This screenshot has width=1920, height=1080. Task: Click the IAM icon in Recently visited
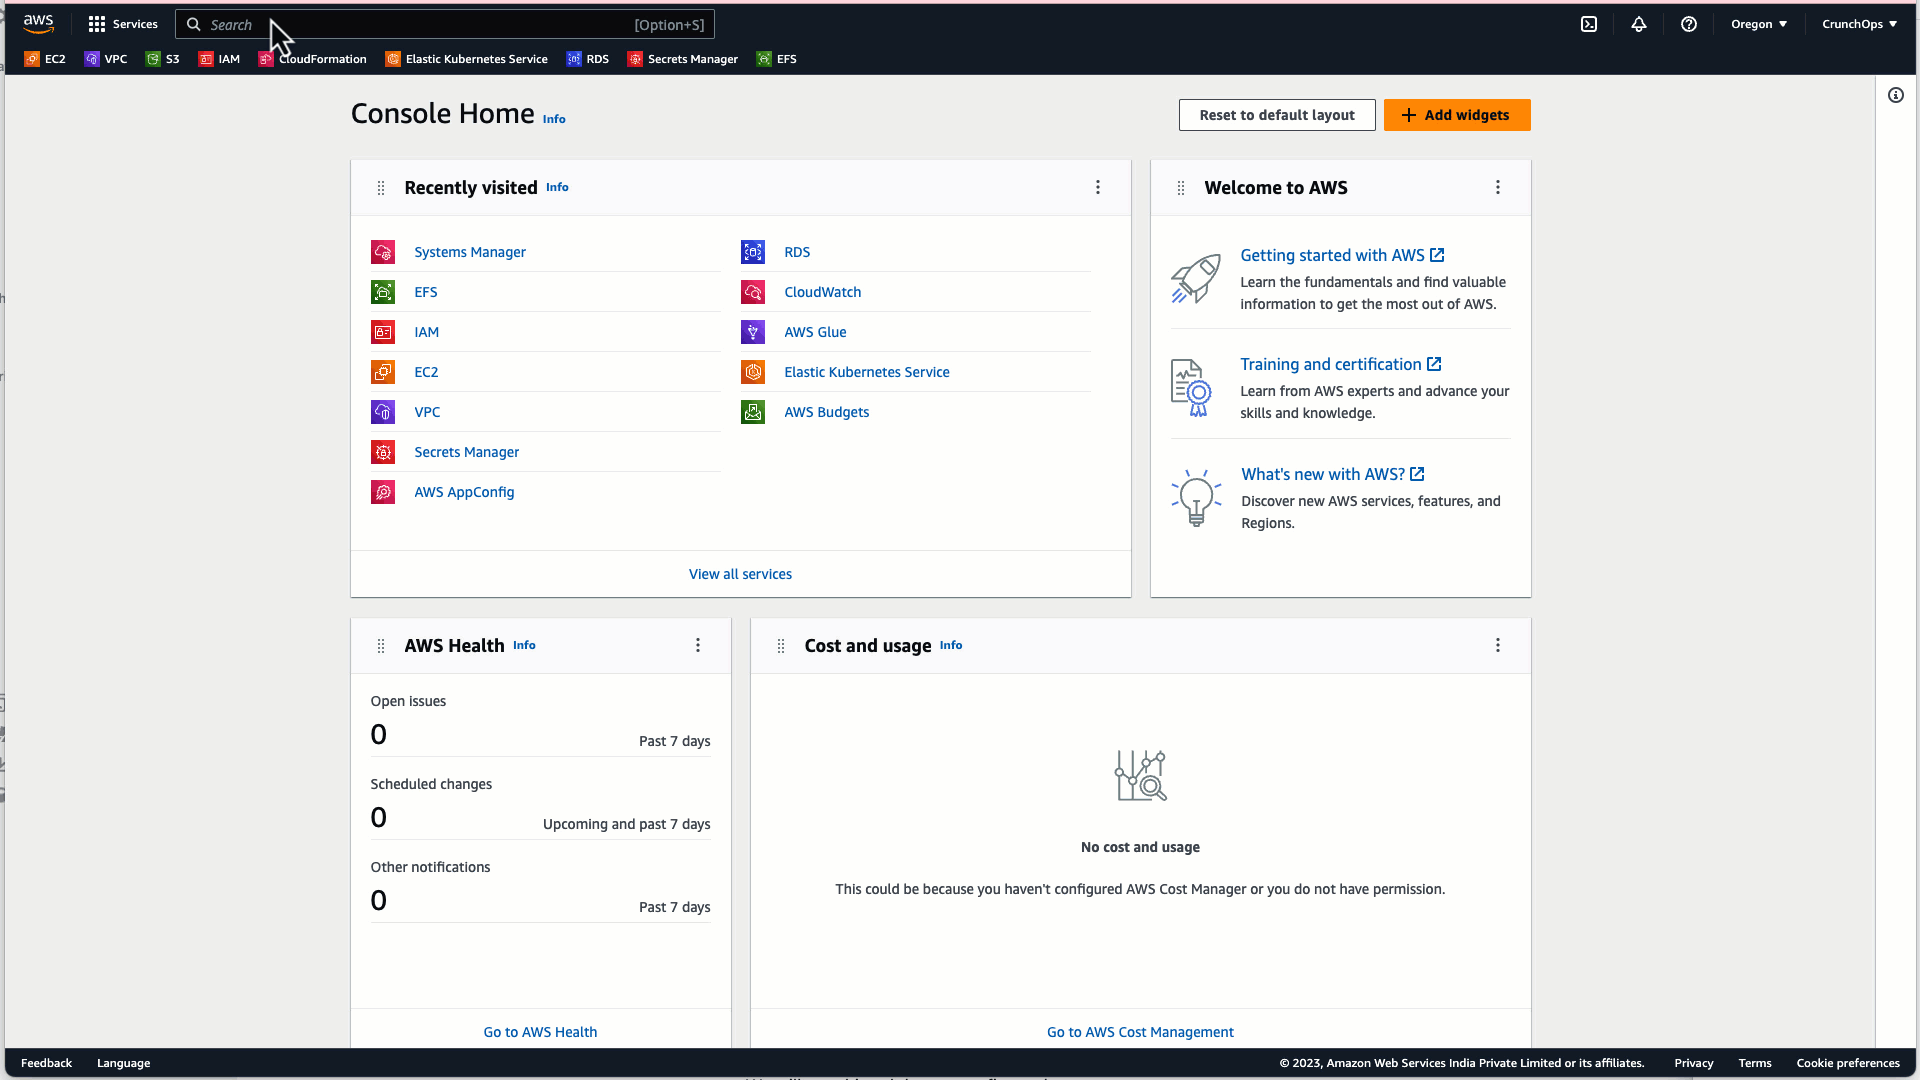(x=383, y=332)
